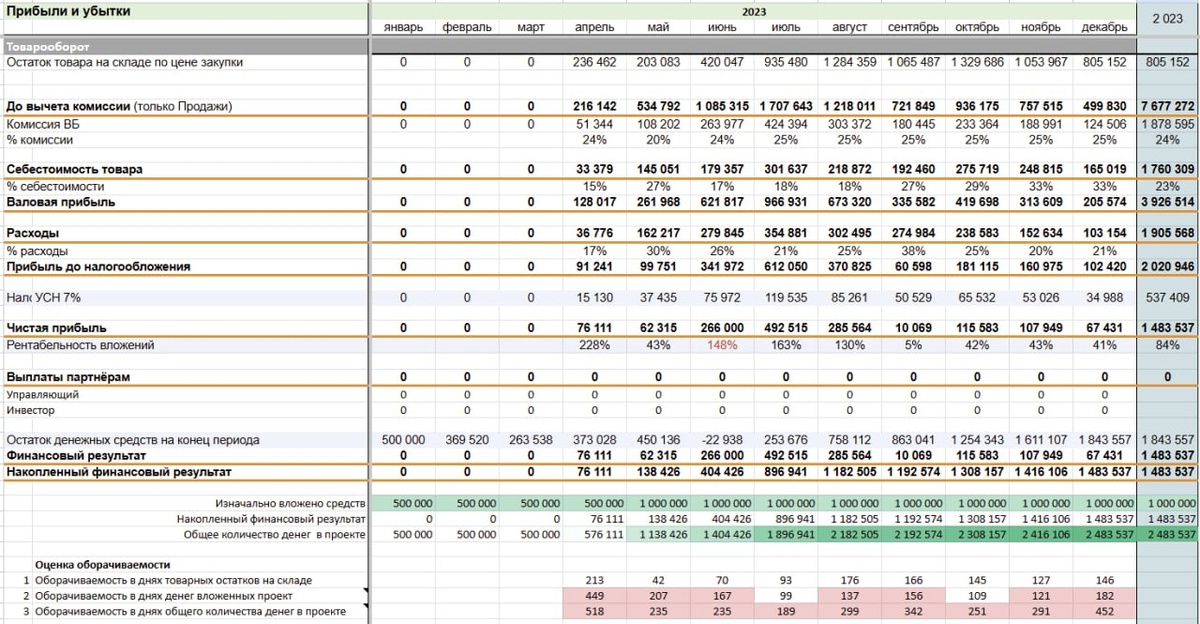1200x624 pixels.
Task: Select the "Расходы" row label
Action: [x=31, y=233]
